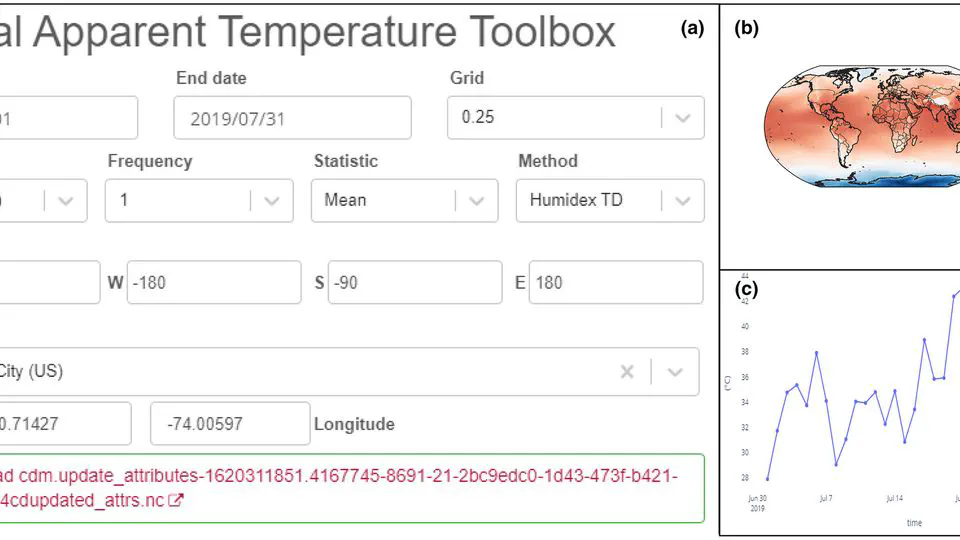The image size is (960, 540).
Task: Click the S latitude bound field -90
Action: (414, 283)
